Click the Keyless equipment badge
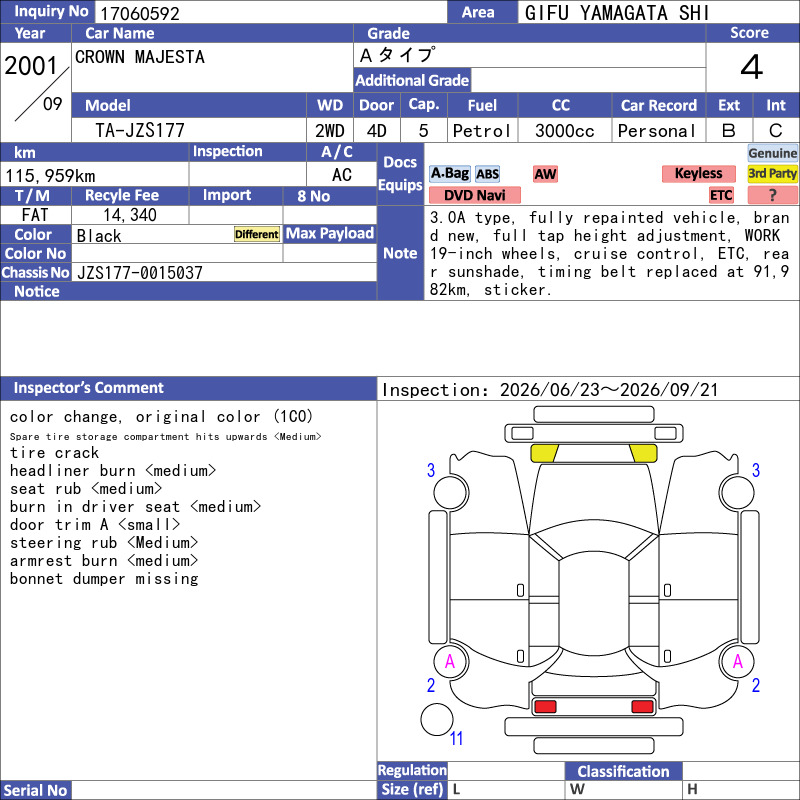Image resolution: width=800 pixels, height=800 pixels. [x=698, y=173]
